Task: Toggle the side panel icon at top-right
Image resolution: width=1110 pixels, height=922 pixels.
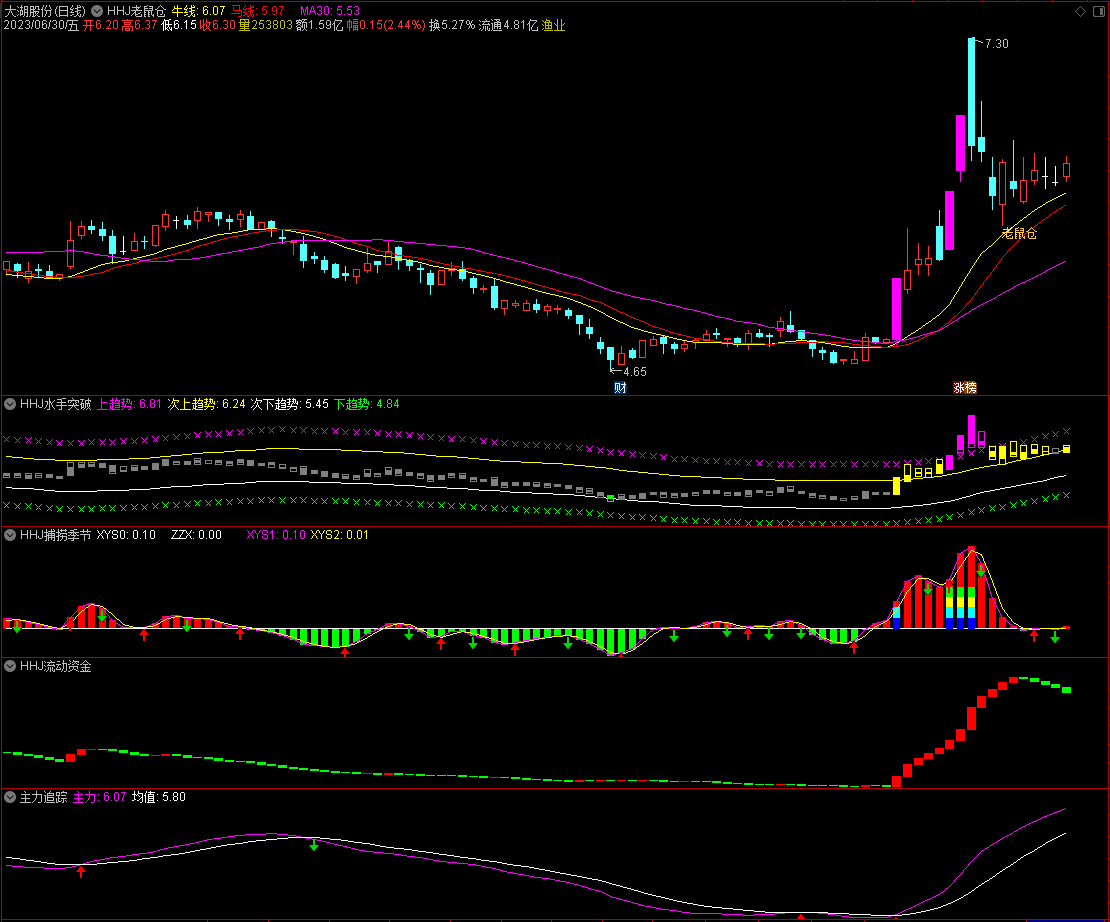Action: click(x=1096, y=11)
